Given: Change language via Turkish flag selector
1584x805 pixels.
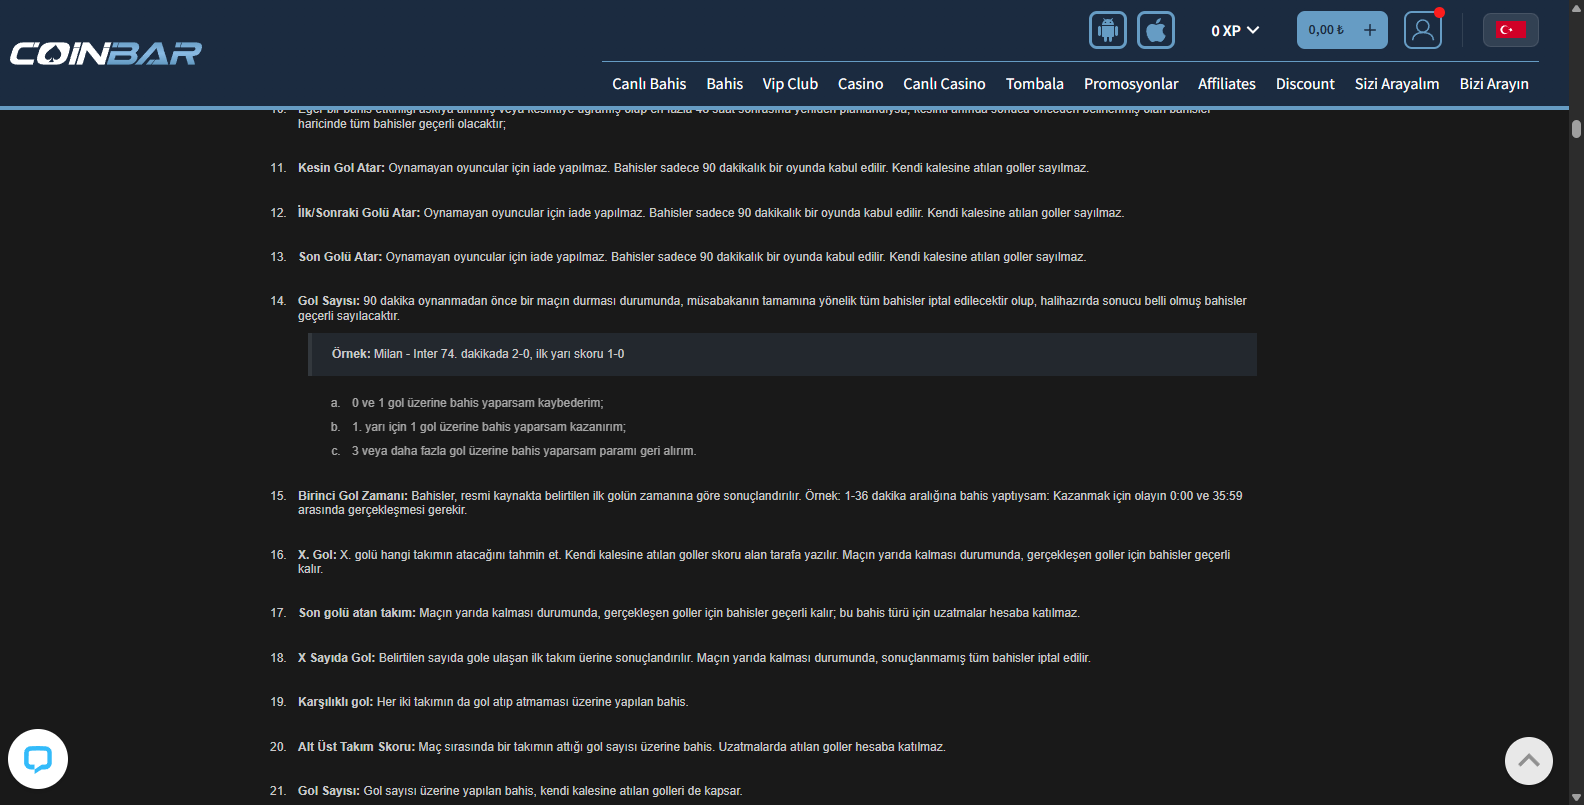Looking at the screenshot, I should [x=1510, y=30].
